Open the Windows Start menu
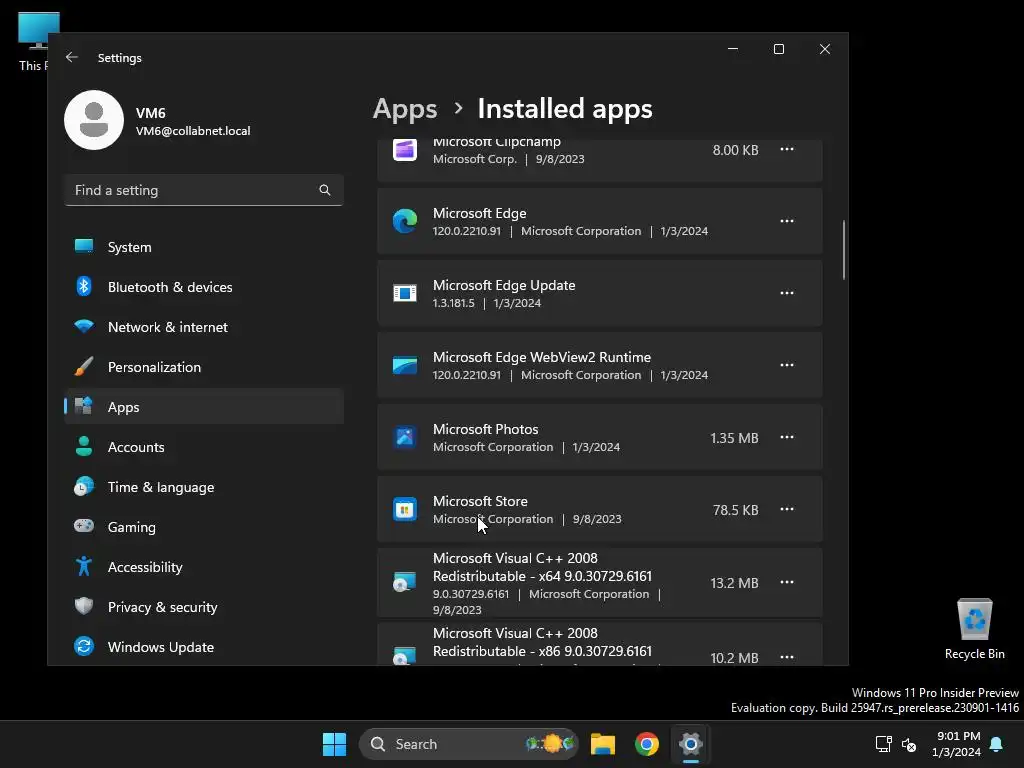 tap(334, 744)
